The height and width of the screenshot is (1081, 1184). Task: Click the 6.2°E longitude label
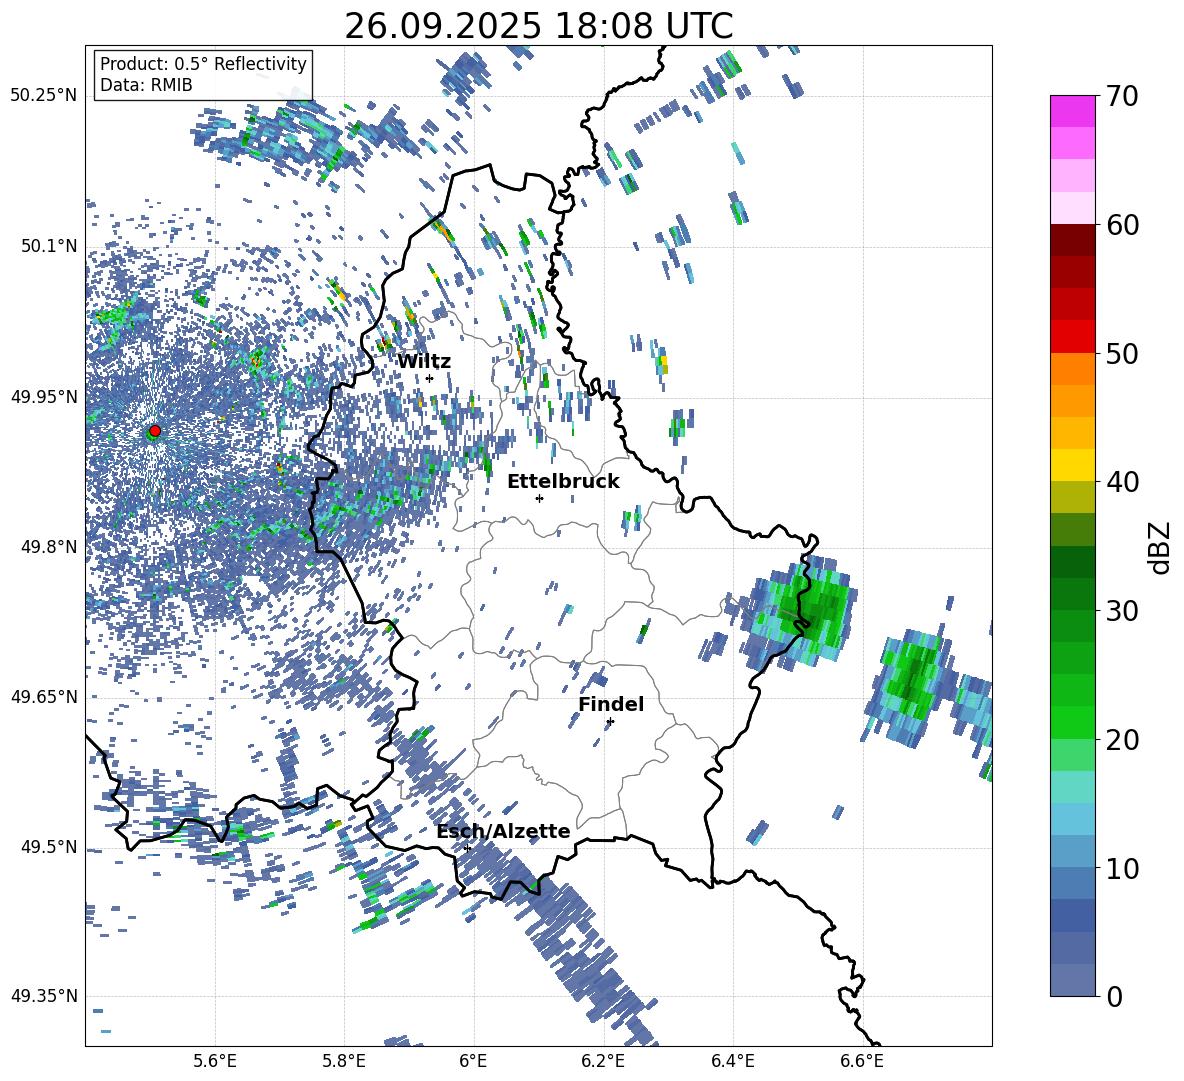[x=603, y=1061]
